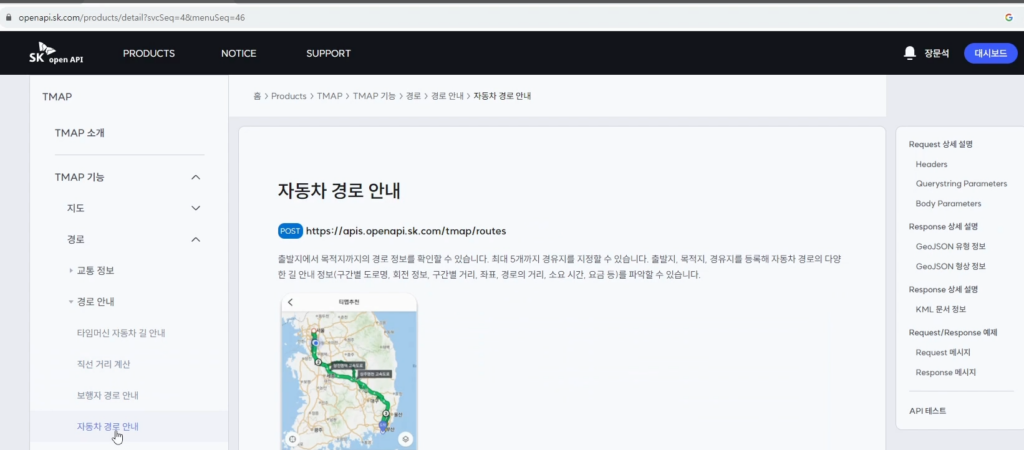Expand the 교통 정보 triangle
Screen dimensions: 1024x450
(71, 270)
